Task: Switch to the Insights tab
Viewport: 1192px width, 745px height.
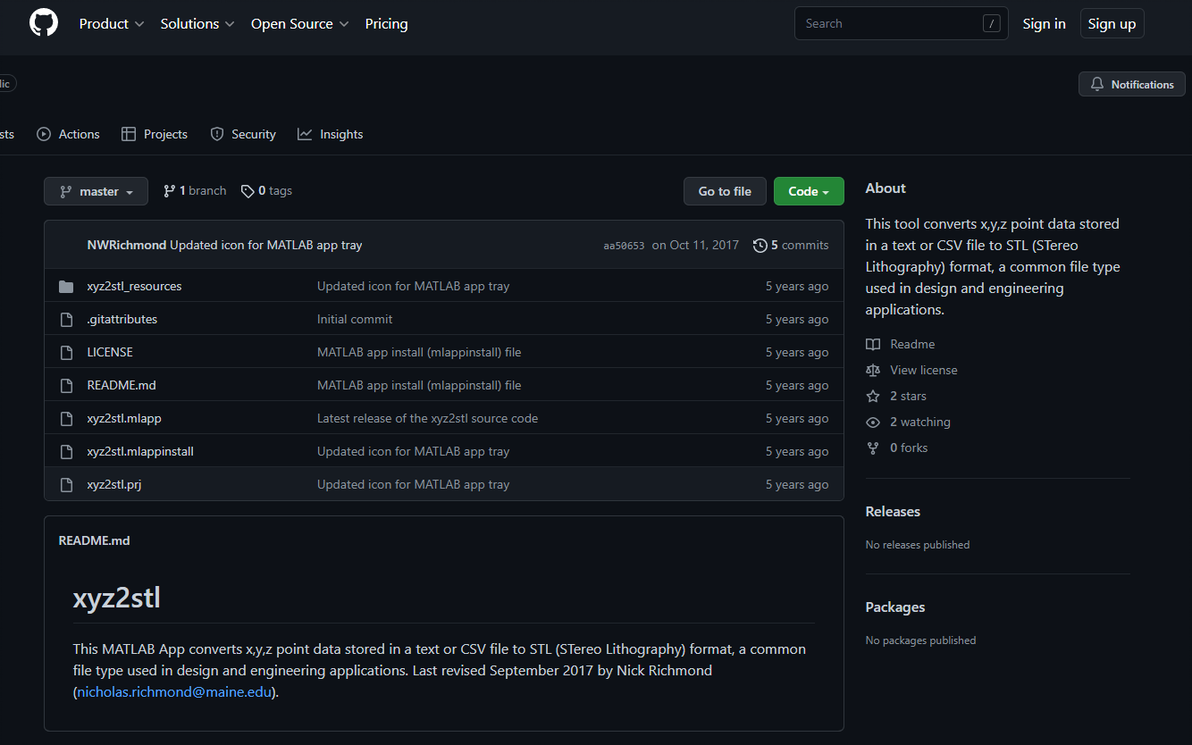Action: click(x=330, y=134)
